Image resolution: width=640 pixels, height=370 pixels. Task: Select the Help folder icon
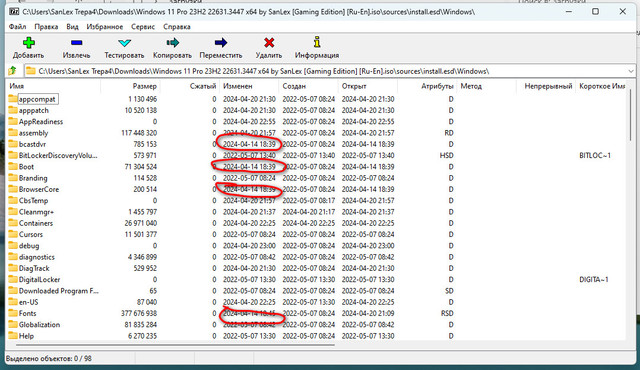[13, 336]
